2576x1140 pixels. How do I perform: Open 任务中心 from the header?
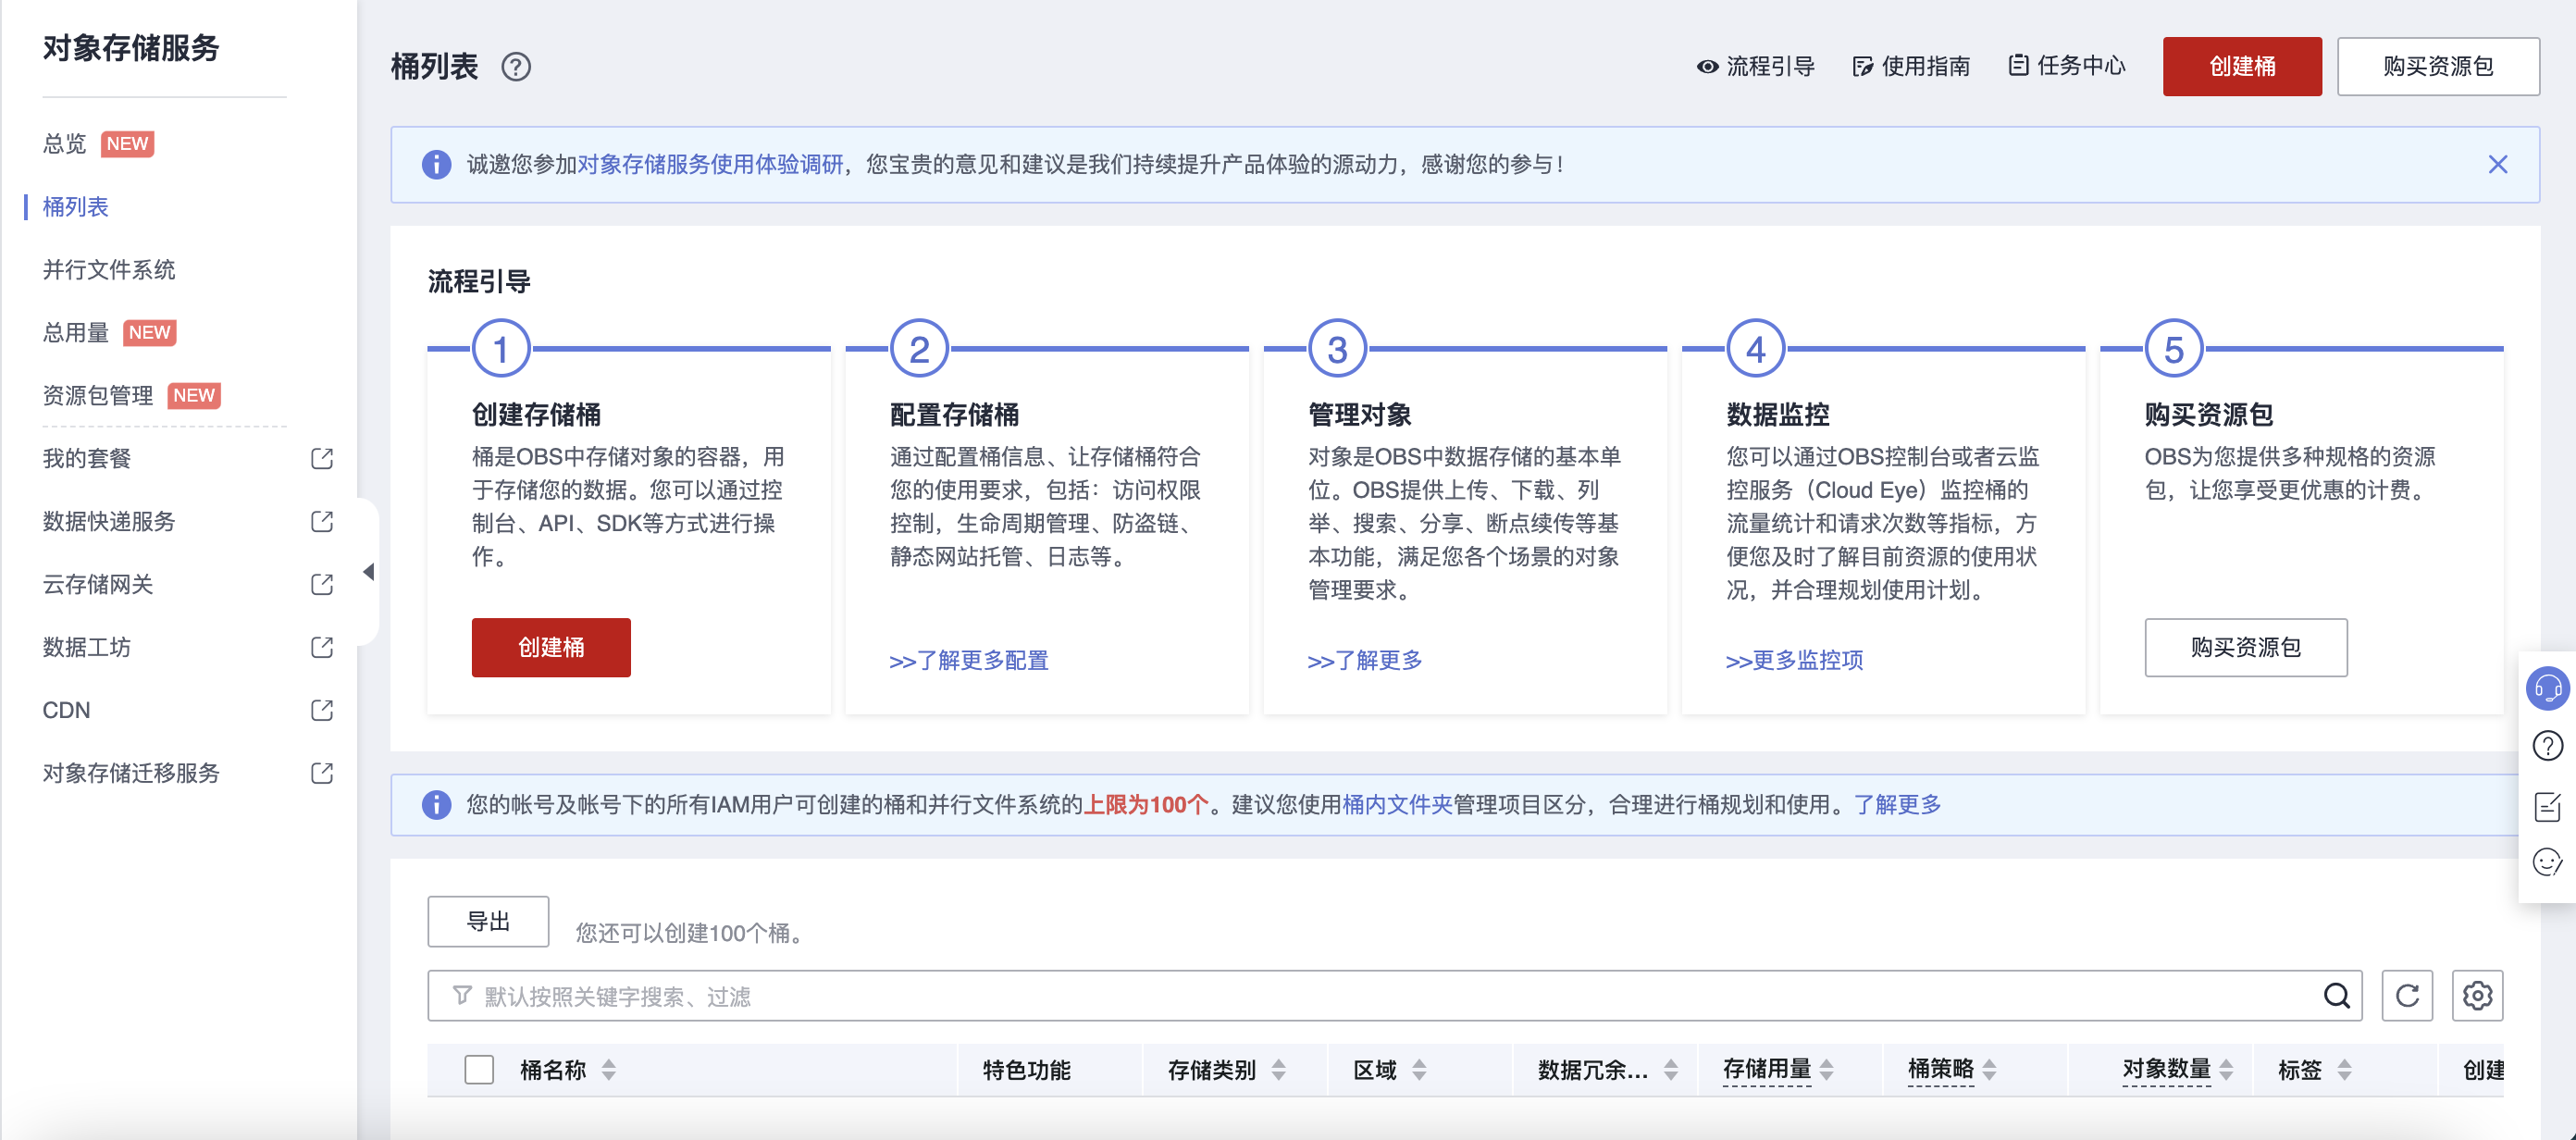(x=2066, y=66)
